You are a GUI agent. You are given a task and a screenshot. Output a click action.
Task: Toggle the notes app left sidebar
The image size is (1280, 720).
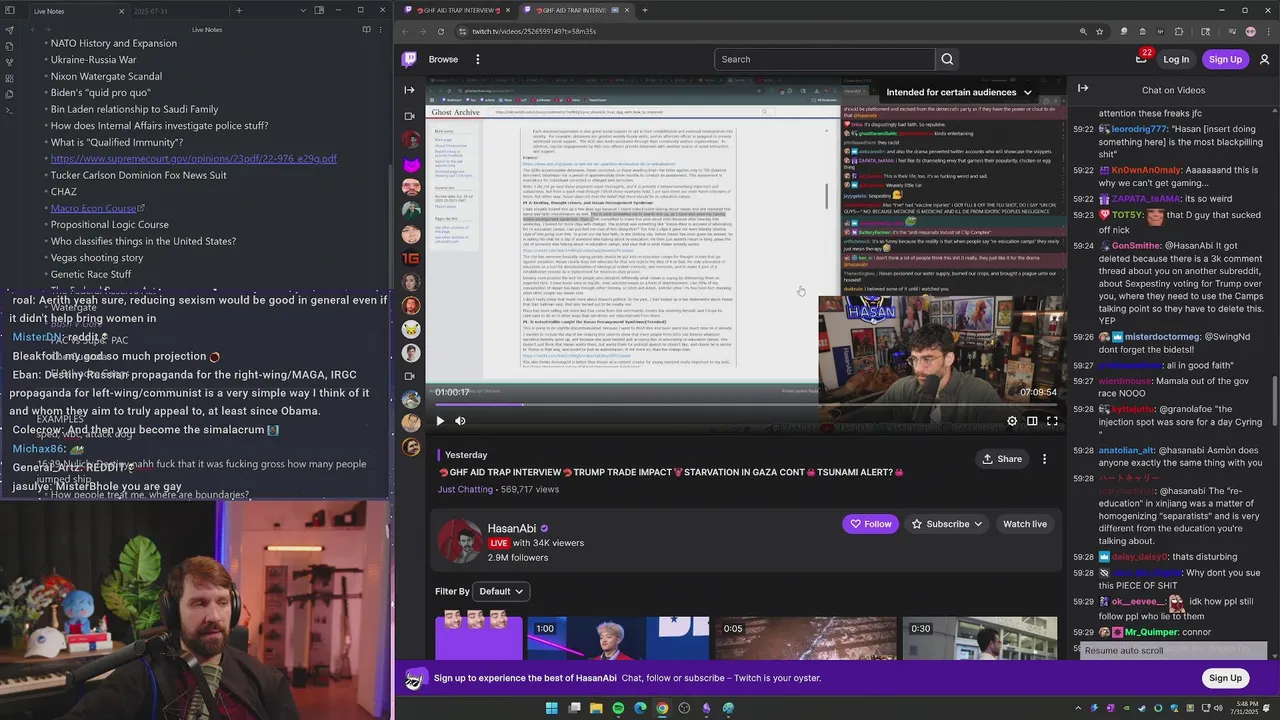coord(9,11)
